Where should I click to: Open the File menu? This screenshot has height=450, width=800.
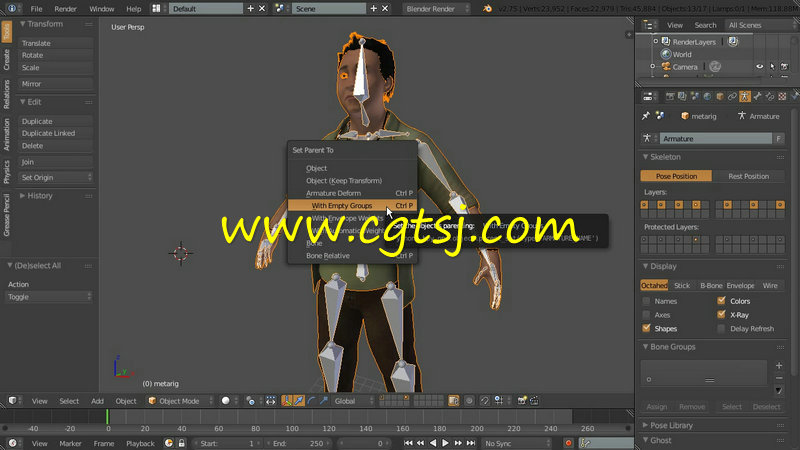[x=36, y=9]
